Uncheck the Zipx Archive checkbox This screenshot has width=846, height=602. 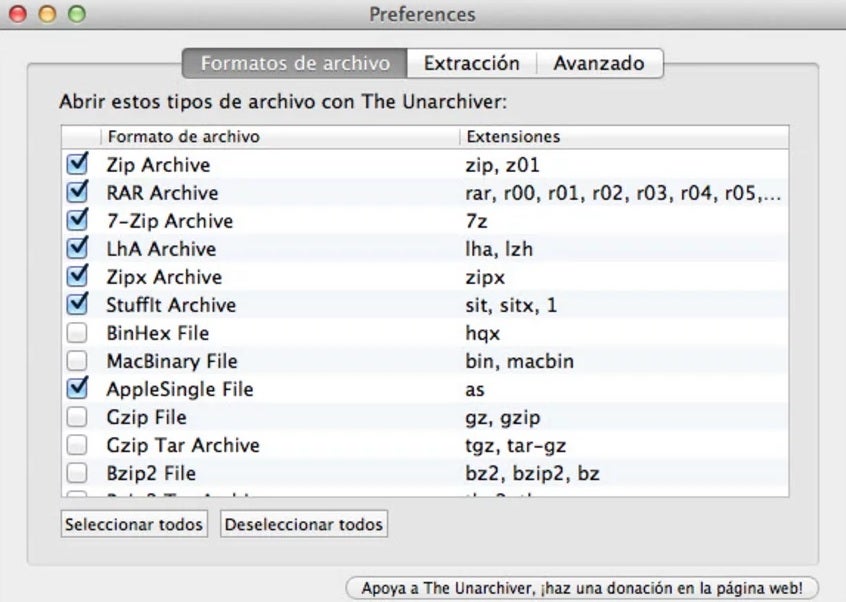[77, 277]
